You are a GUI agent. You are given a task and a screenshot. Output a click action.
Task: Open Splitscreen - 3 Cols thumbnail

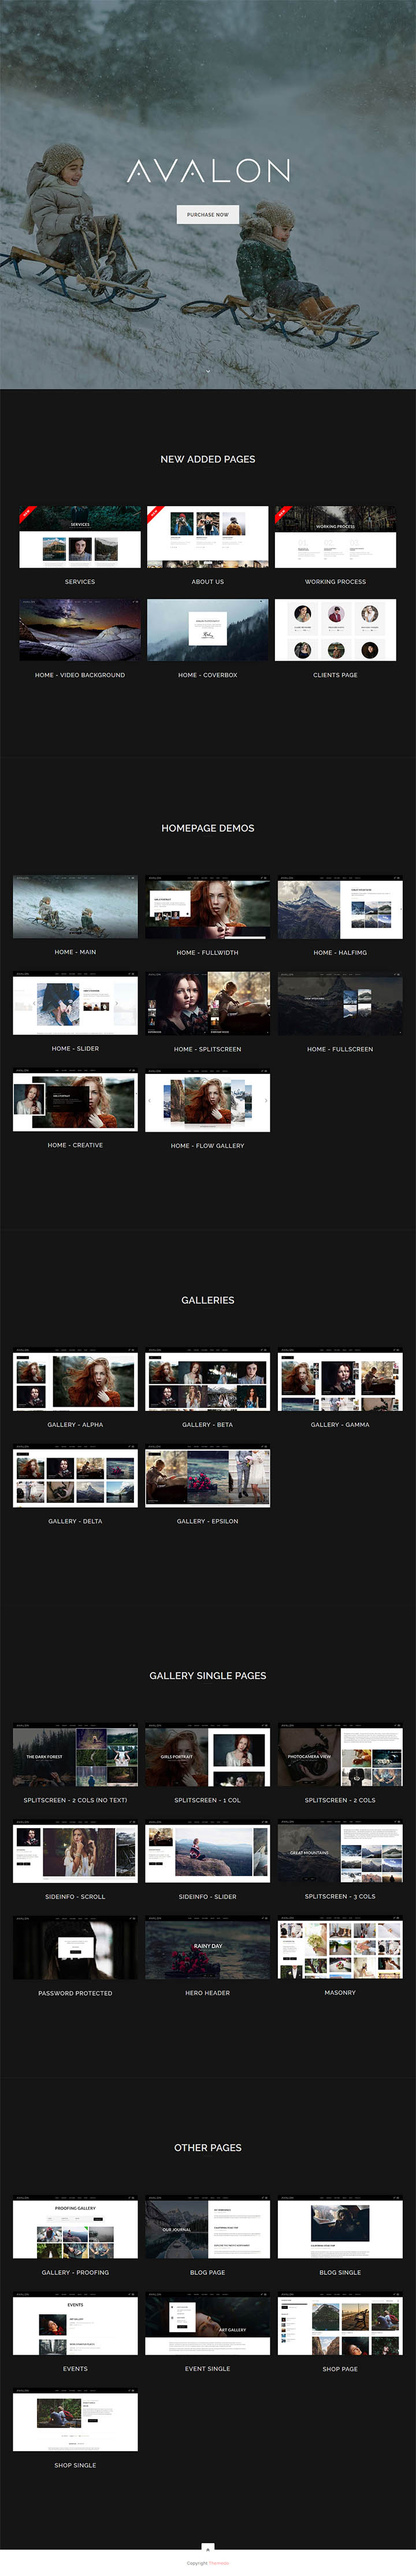click(340, 1851)
